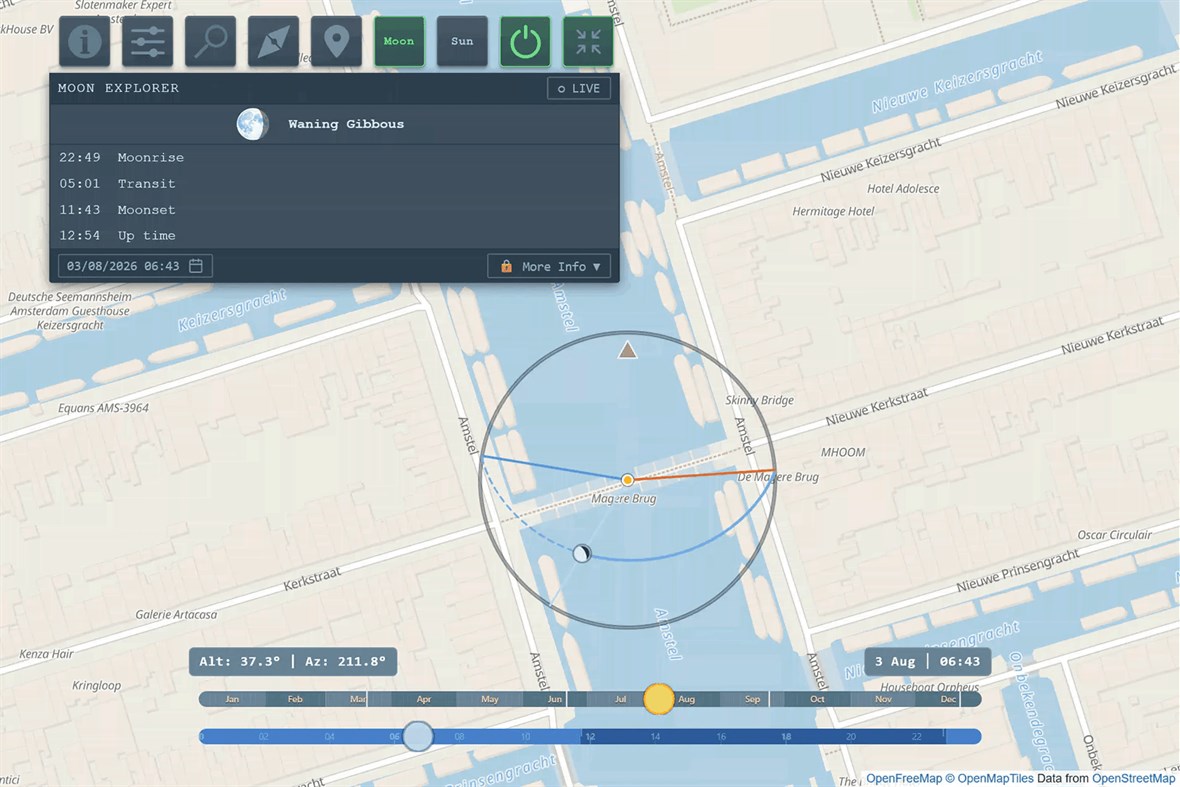The width and height of the screenshot is (1180, 787).
Task: Click Oct on the month timeline
Action: (817, 699)
